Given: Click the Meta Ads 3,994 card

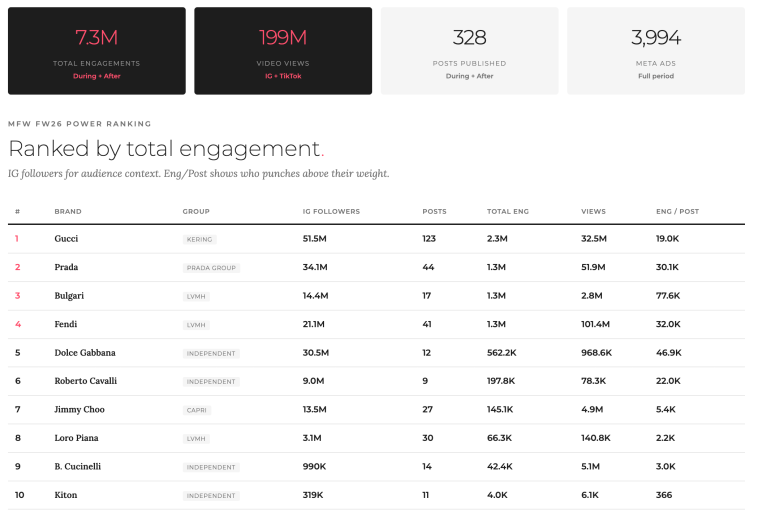Looking at the screenshot, I should (655, 51).
